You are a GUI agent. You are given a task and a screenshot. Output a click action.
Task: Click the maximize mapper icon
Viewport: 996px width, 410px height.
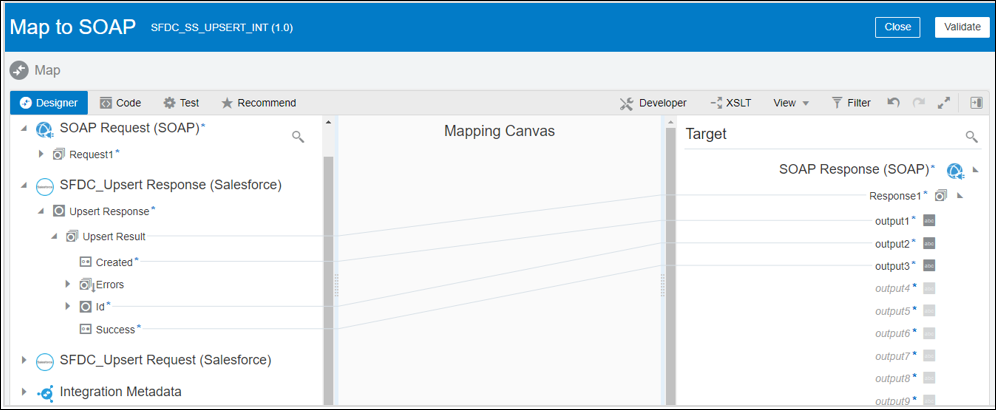[943, 103]
